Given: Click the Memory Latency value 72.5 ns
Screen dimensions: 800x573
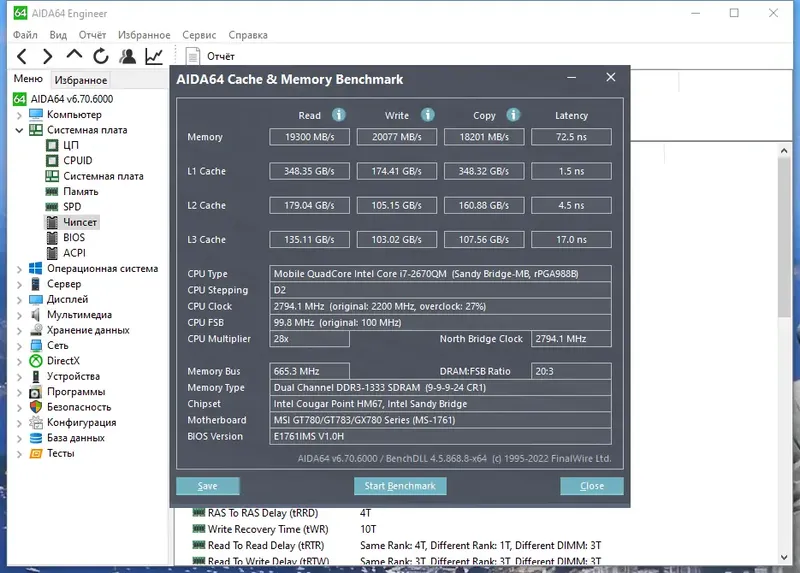Looking at the screenshot, I should click(x=571, y=137).
